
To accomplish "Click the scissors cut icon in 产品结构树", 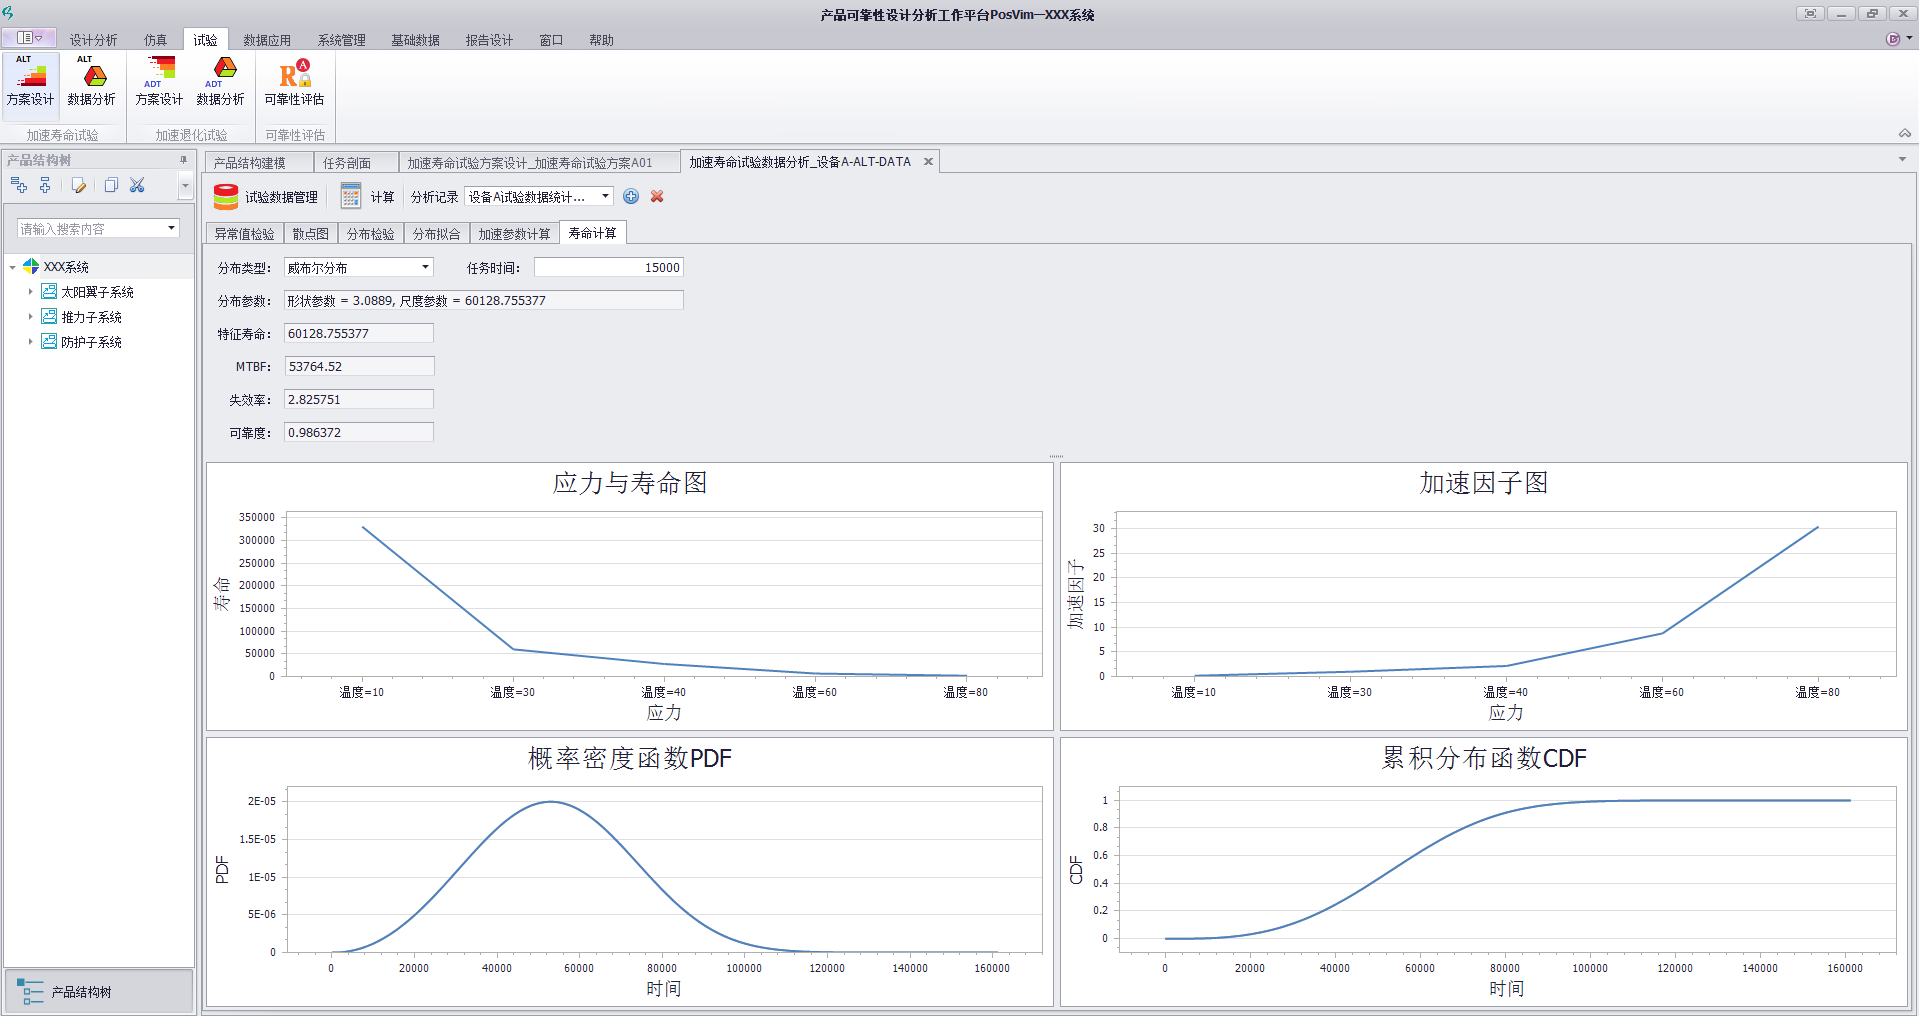I will [138, 185].
